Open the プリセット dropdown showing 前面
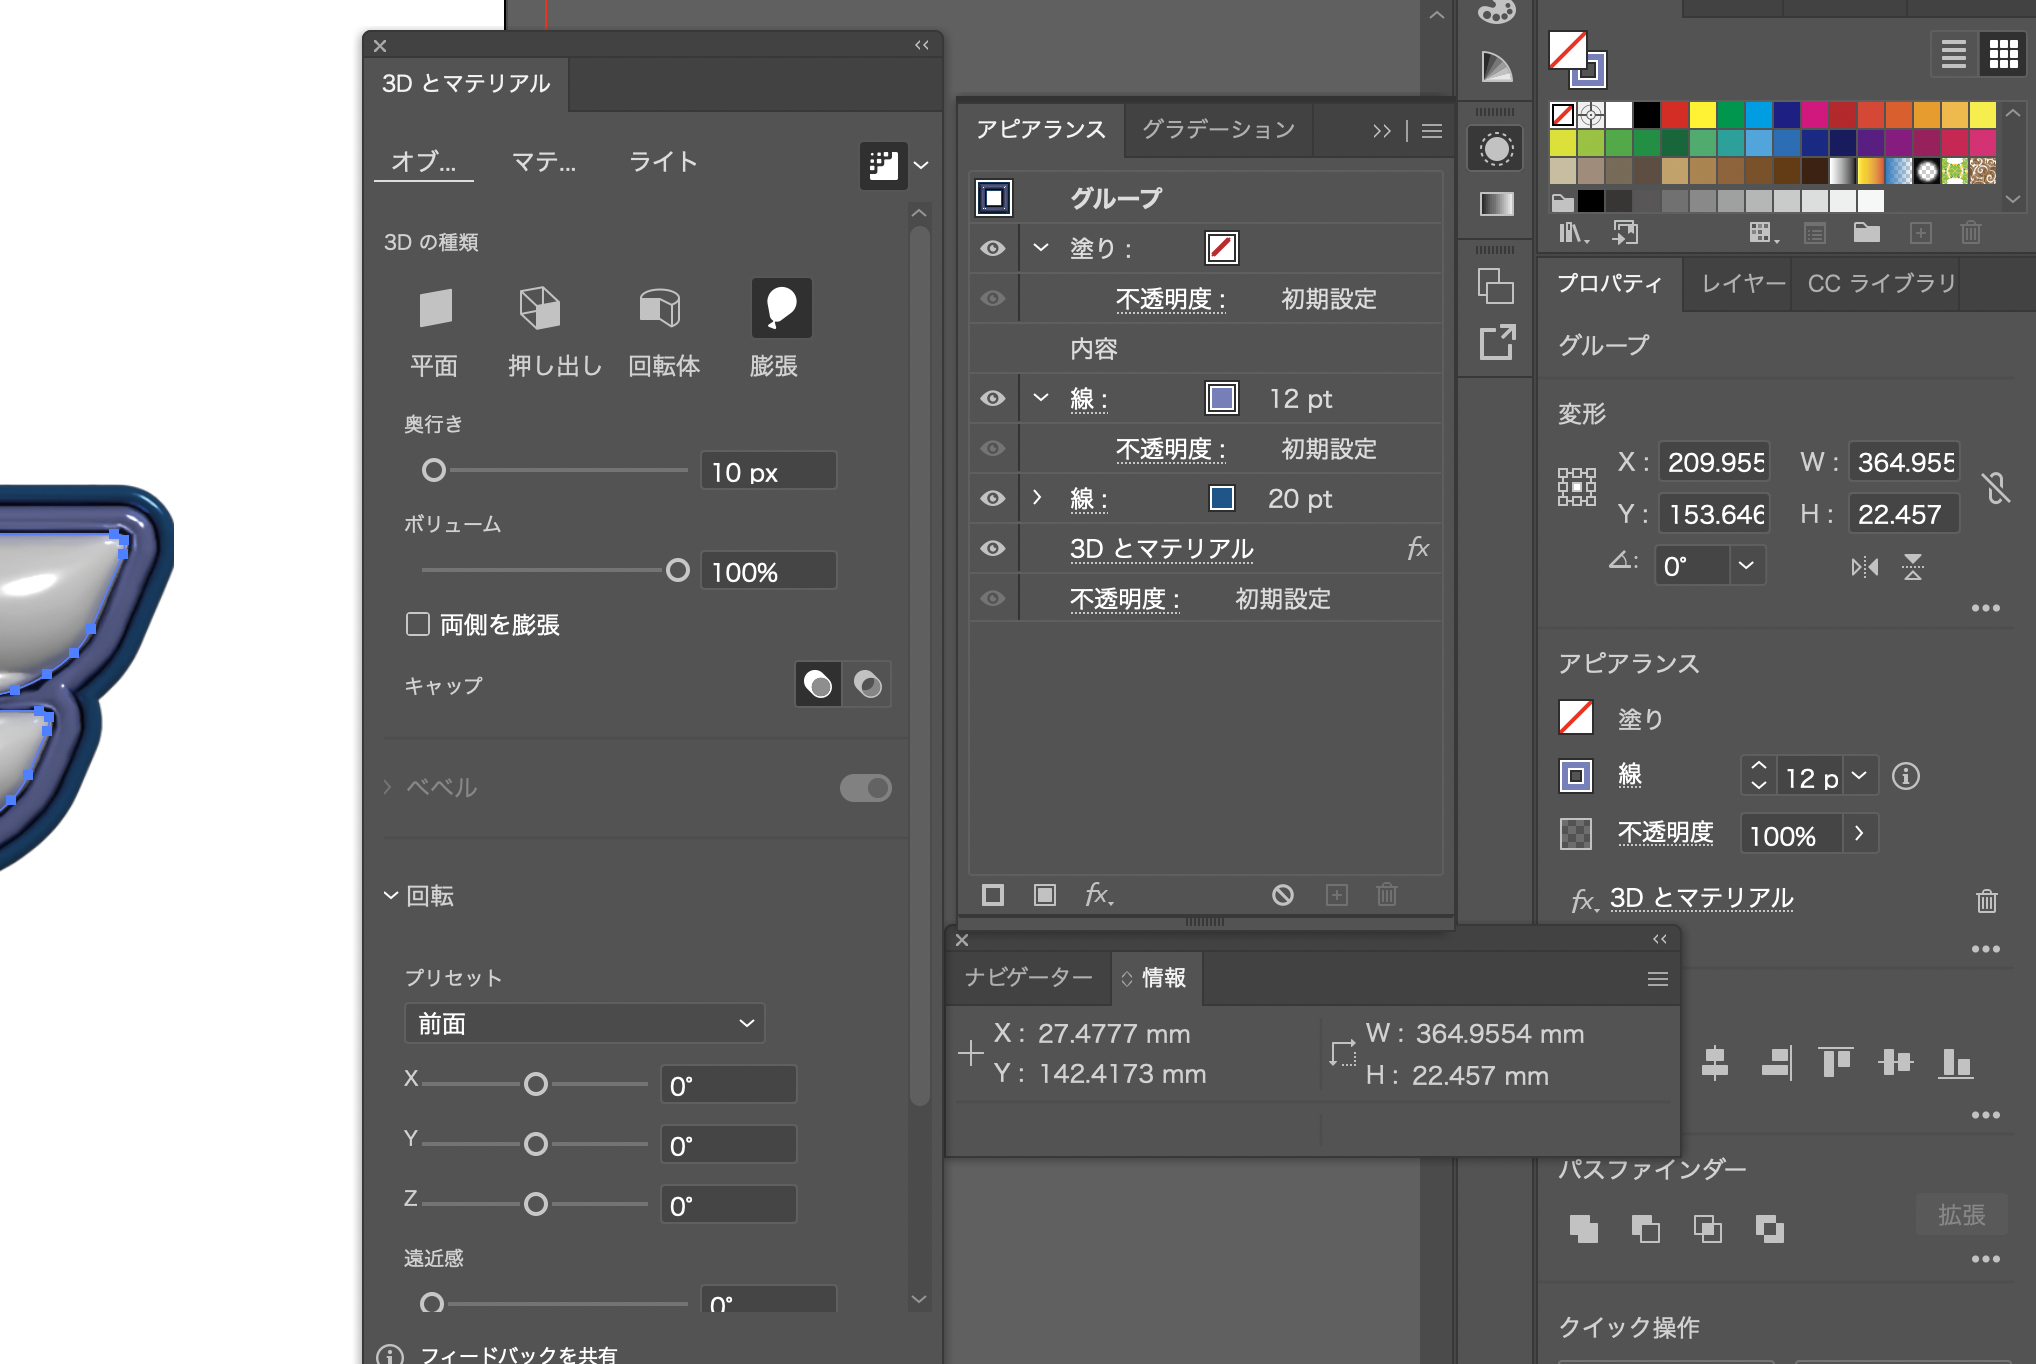Image resolution: width=2036 pixels, height=1364 pixels. click(x=584, y=1022)
